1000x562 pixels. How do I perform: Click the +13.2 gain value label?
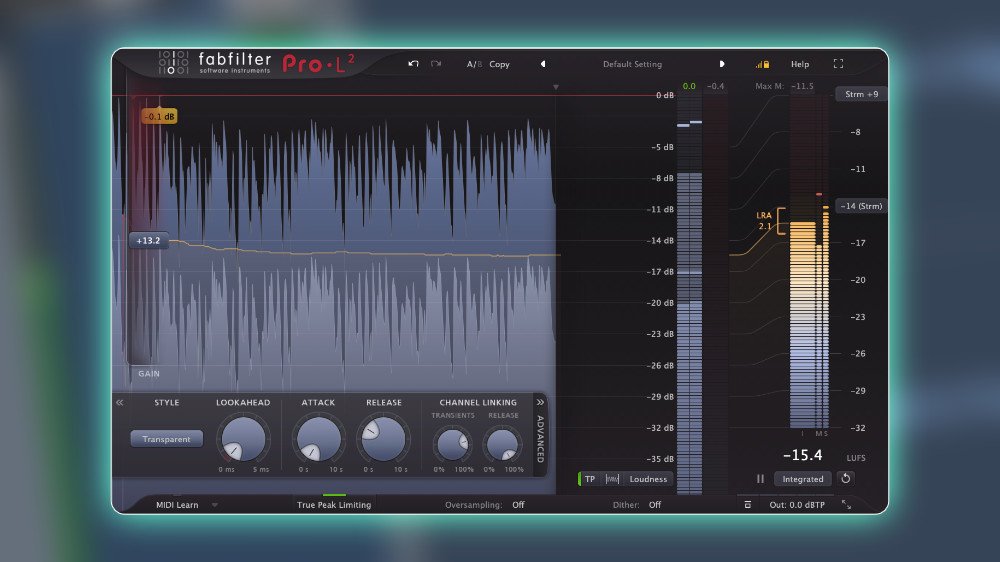coord(148,240)
